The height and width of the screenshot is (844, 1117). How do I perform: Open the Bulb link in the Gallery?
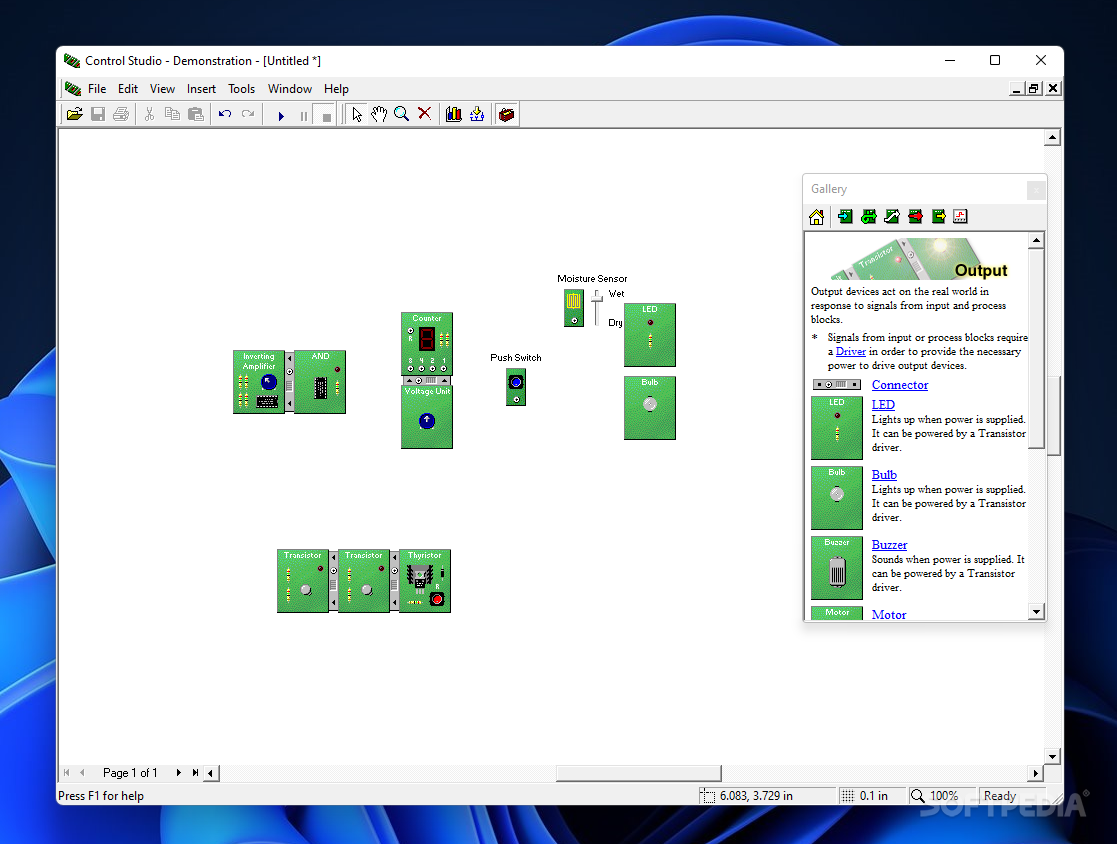[x=884, y=474]
